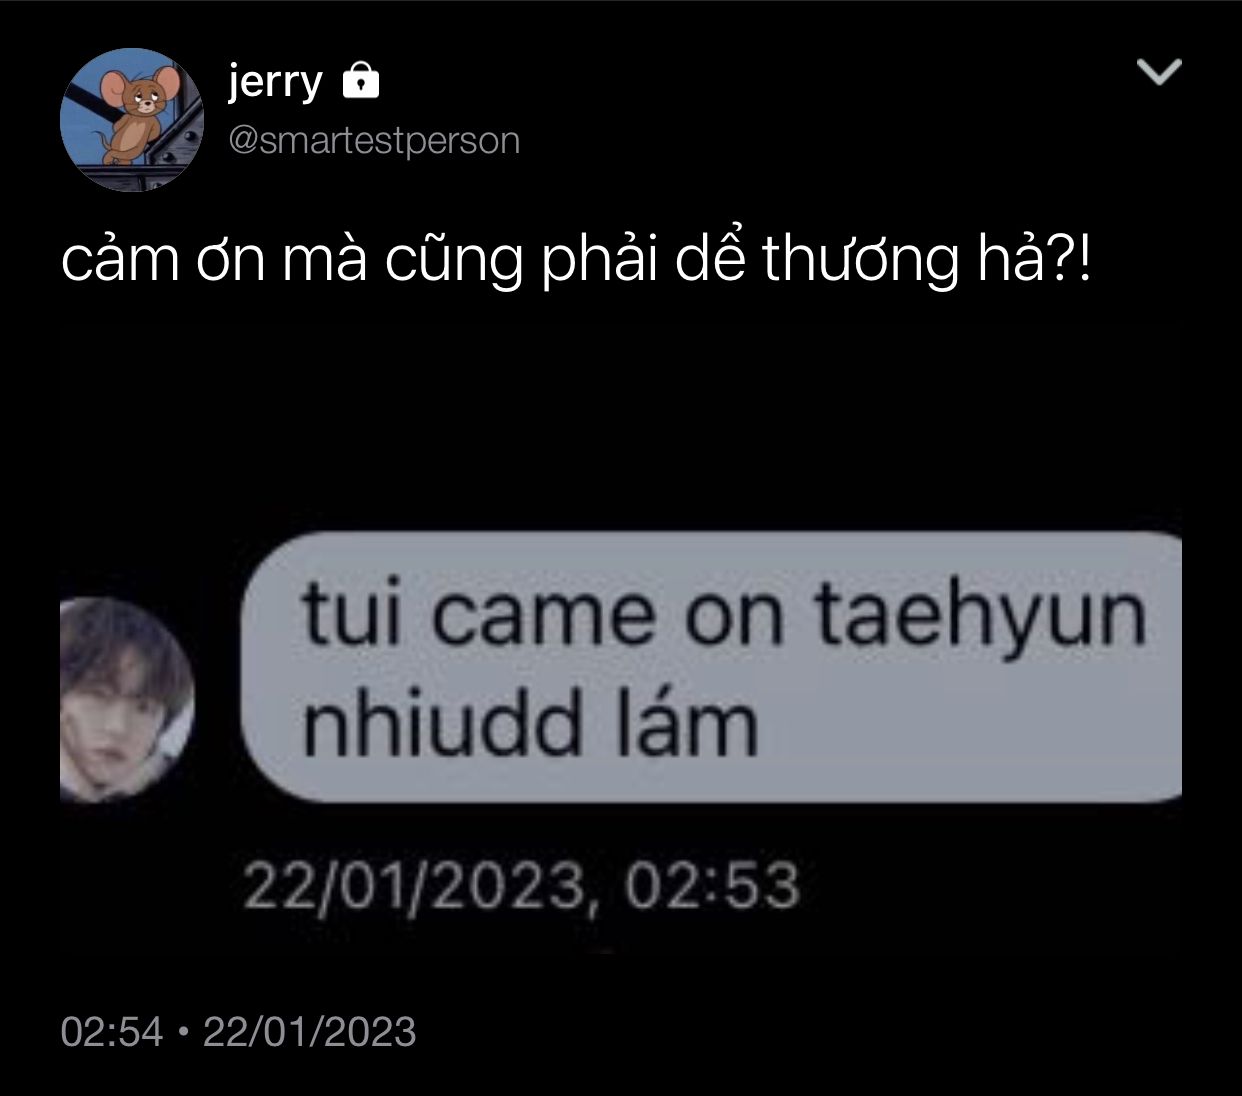Click the chat sender's avatar photo
The image size is (1242, 1096).
point(126,699)
